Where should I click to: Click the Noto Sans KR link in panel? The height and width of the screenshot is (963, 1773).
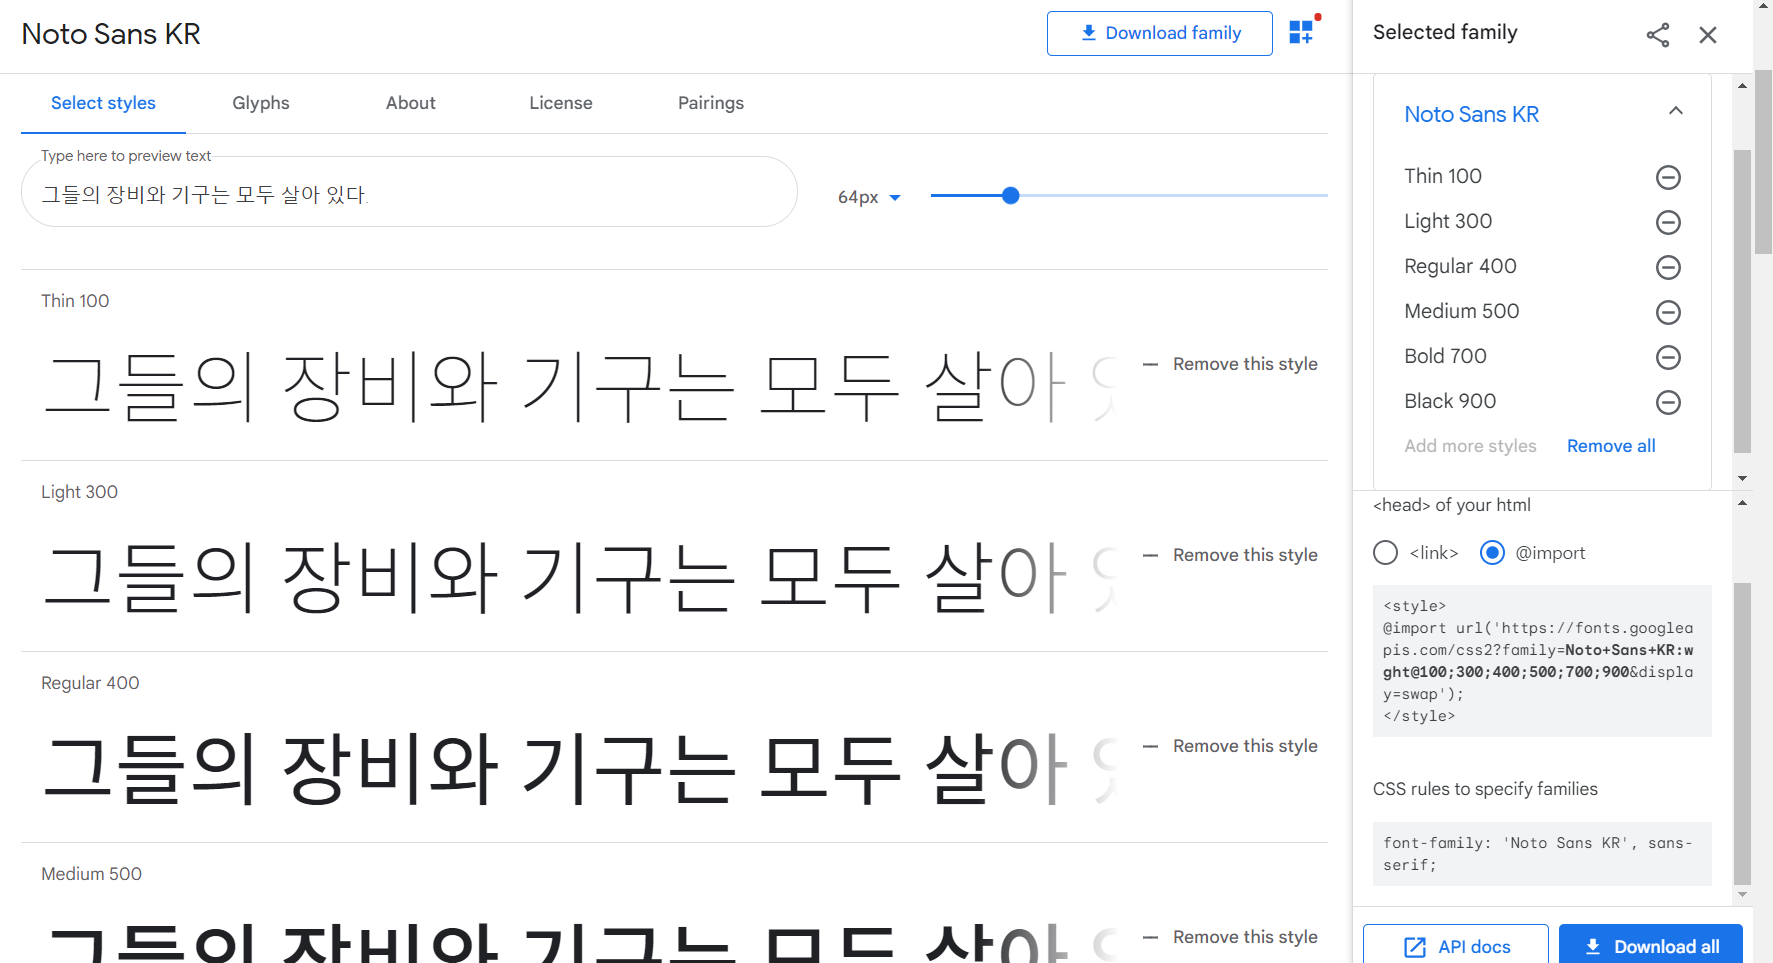tap(1471, 114)
